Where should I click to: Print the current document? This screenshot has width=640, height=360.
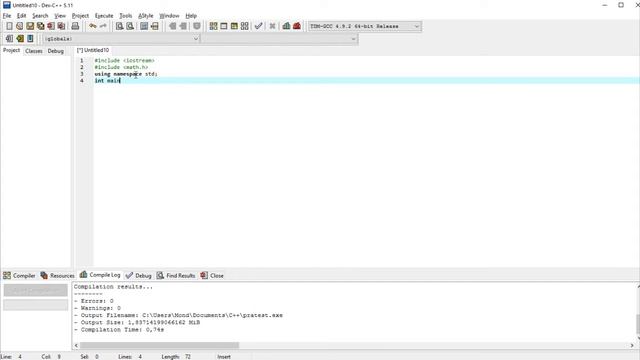75,26
